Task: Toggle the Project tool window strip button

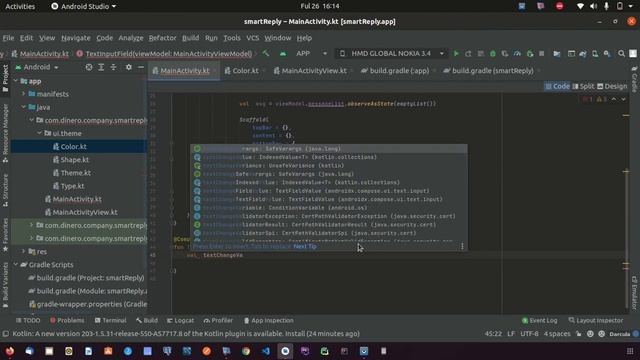Action: click(5, 78)
